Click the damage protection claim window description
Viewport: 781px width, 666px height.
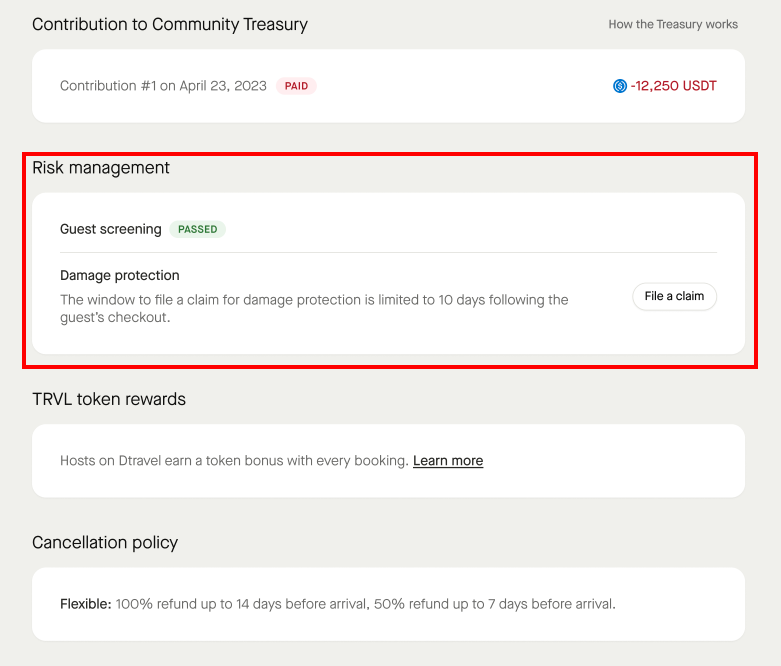(x=314, y=308)
